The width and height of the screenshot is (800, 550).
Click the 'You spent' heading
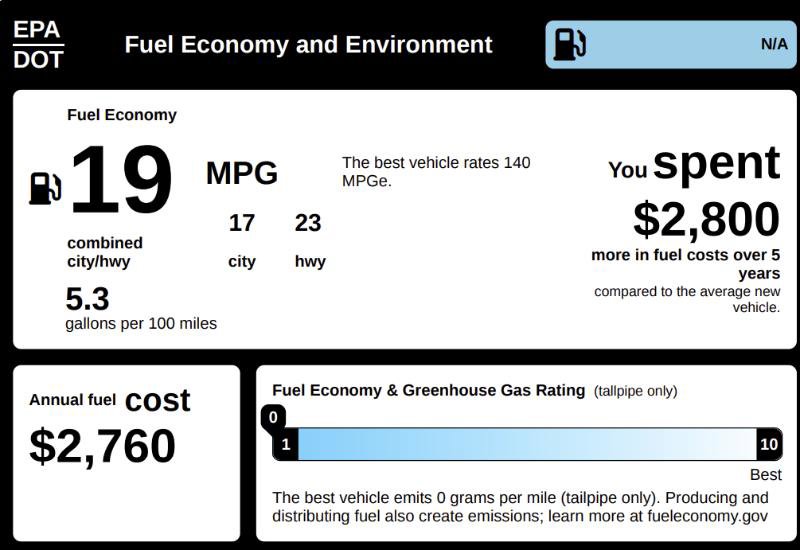click(x=694, y=165)
